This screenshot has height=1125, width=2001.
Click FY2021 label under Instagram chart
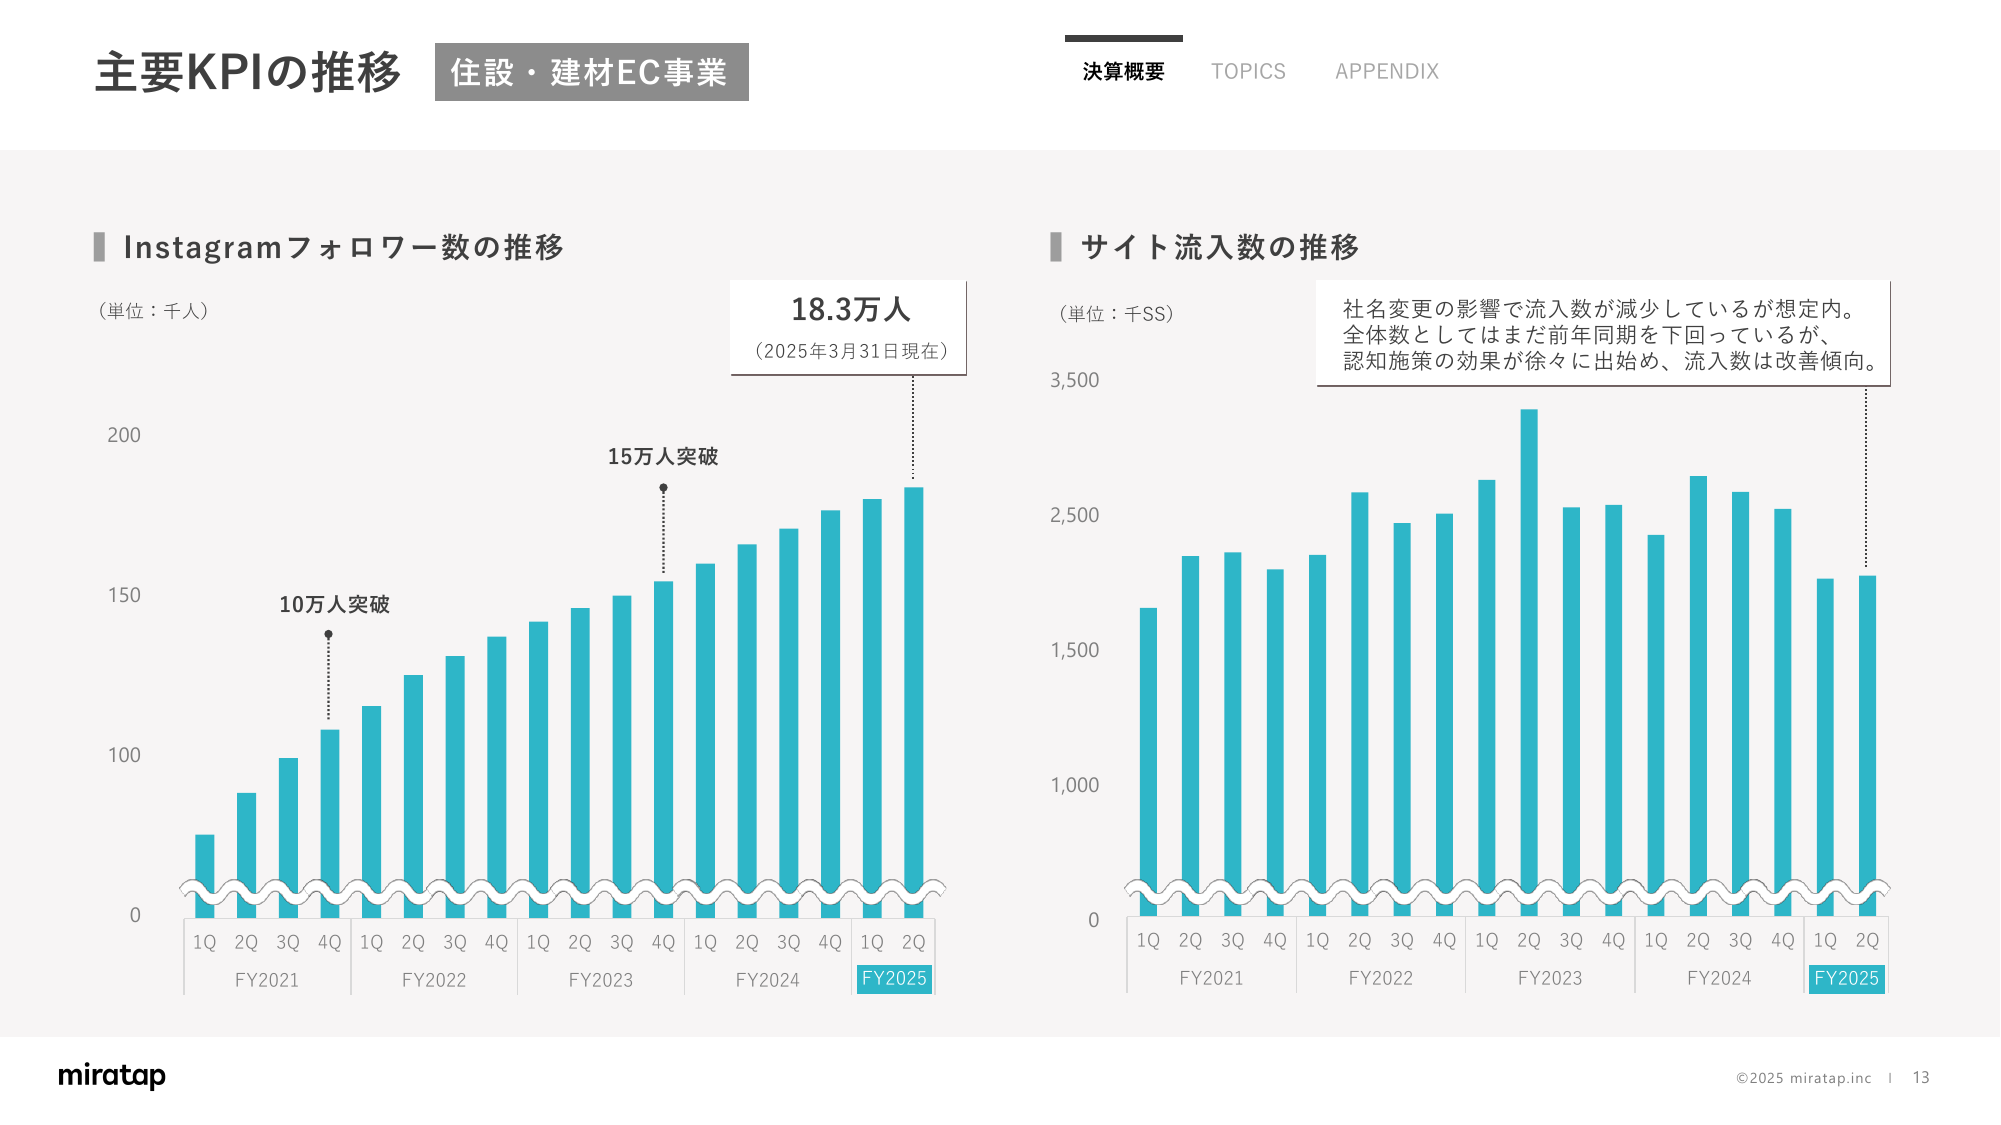[x=266, y=980]
